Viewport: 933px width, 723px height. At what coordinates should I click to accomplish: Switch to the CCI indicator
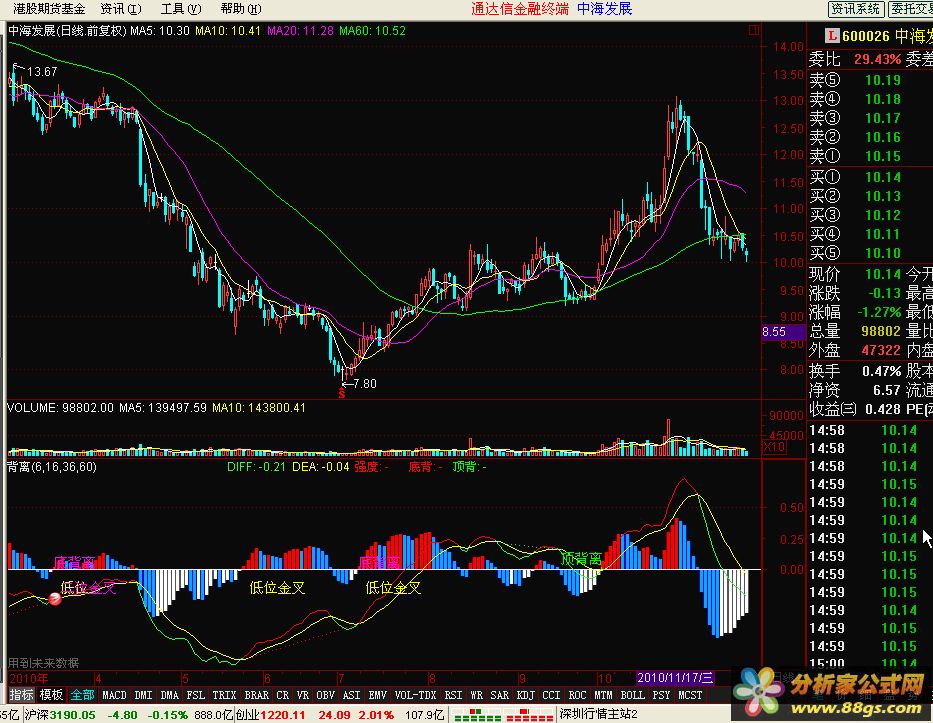pos(551,695)
